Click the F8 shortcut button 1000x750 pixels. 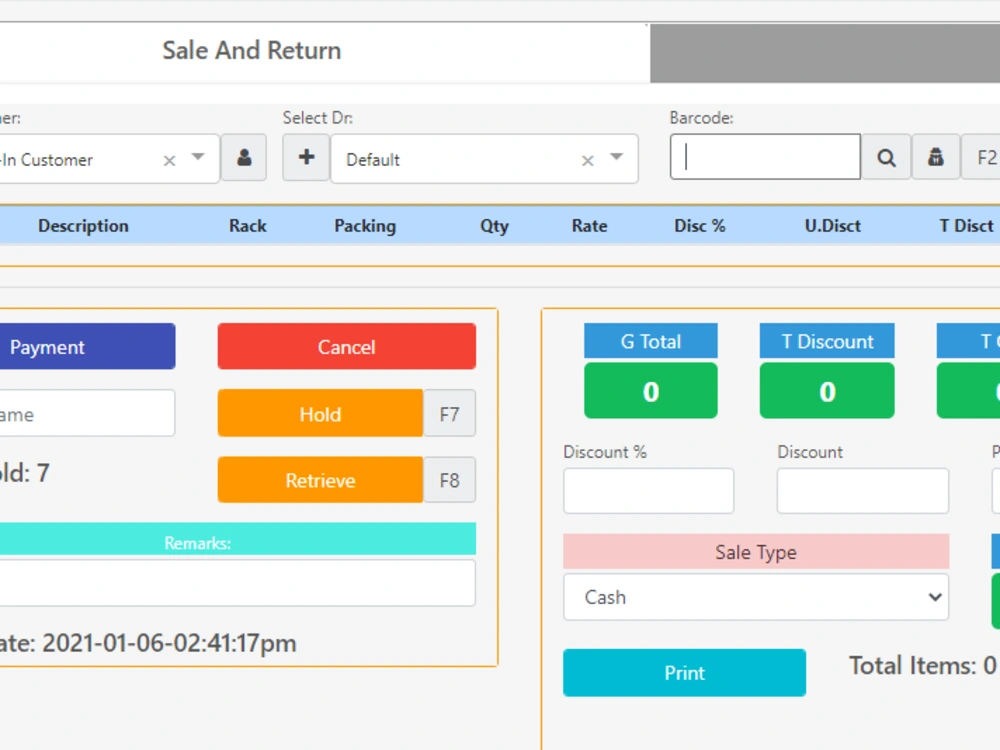click(x=450, y=480)
